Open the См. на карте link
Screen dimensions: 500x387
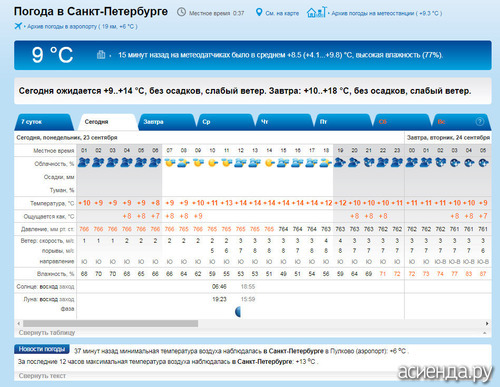(282, 13)
